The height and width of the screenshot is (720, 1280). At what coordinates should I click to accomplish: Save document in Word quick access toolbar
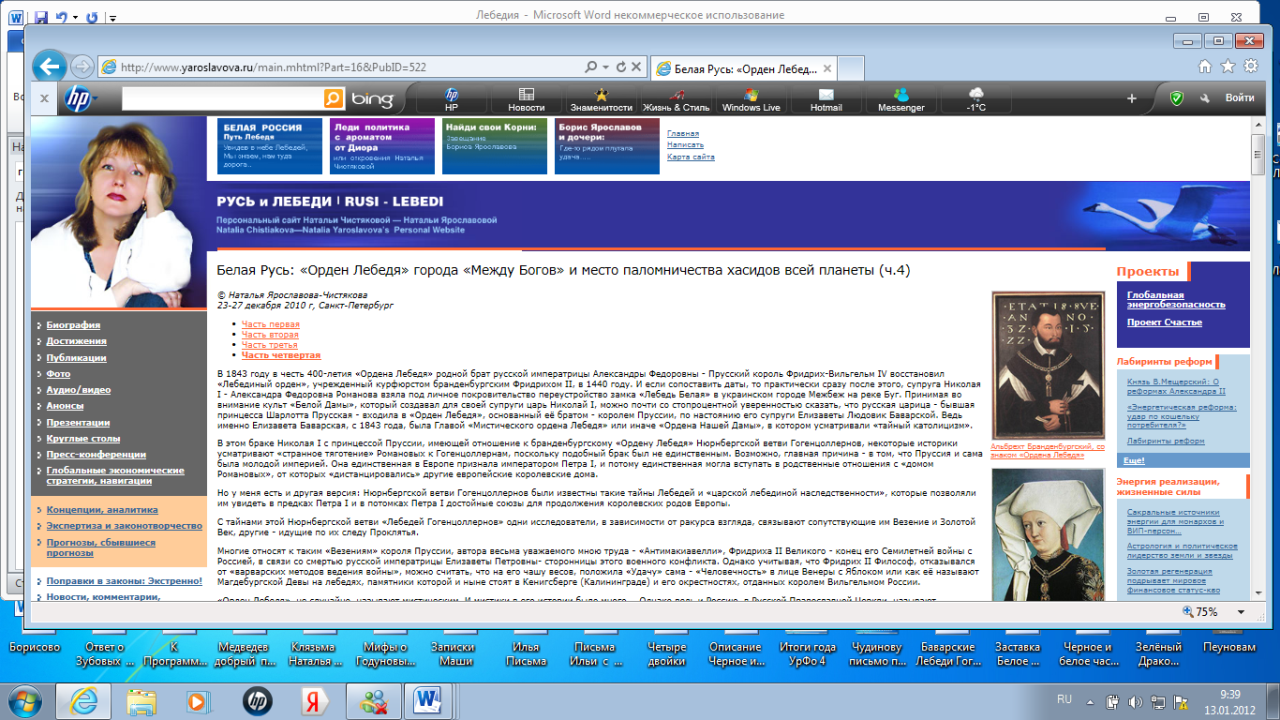point(41,17)
